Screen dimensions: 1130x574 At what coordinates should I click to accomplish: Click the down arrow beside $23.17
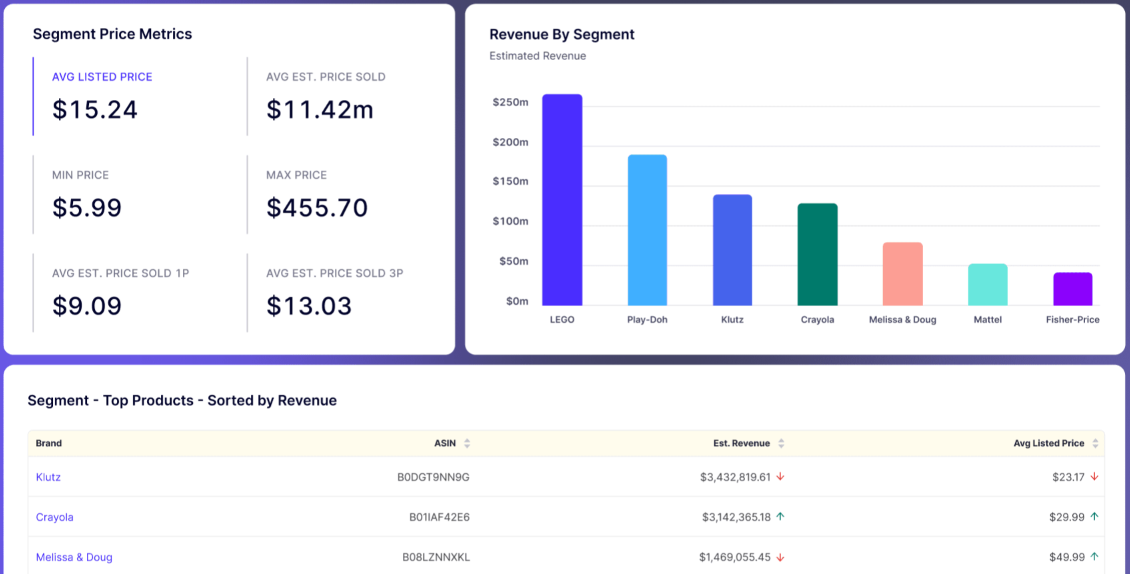pyautogui.click(x=1095, y=477)
